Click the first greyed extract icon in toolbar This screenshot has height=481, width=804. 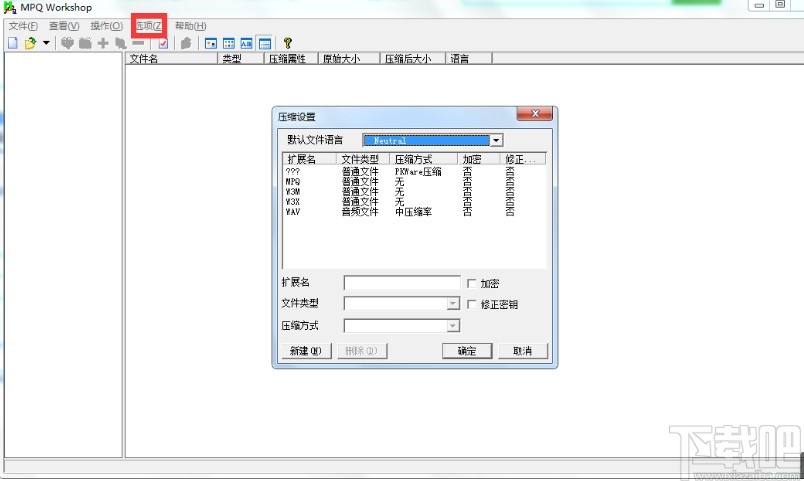click(67, 43)
